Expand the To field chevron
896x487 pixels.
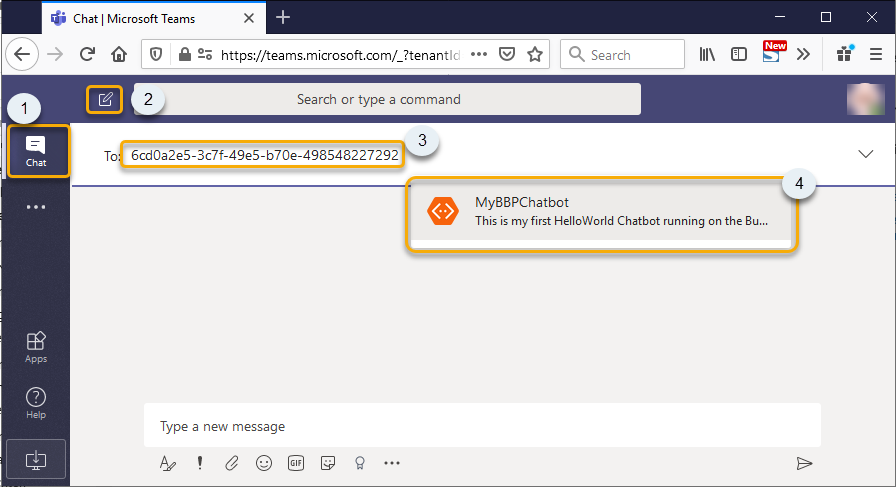[866, 154]
